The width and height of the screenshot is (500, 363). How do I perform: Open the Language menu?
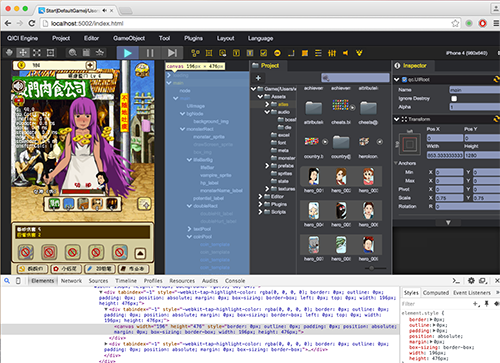pos(260,38)
